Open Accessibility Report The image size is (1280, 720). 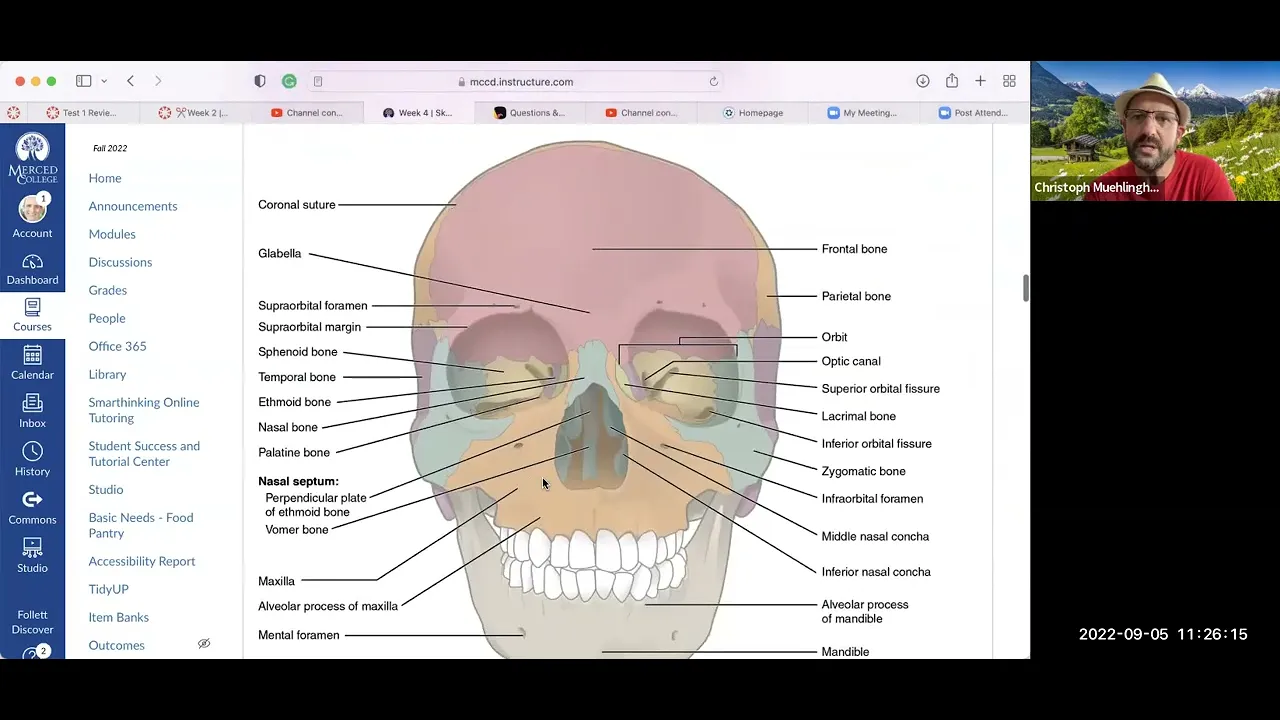click(142, 561)
